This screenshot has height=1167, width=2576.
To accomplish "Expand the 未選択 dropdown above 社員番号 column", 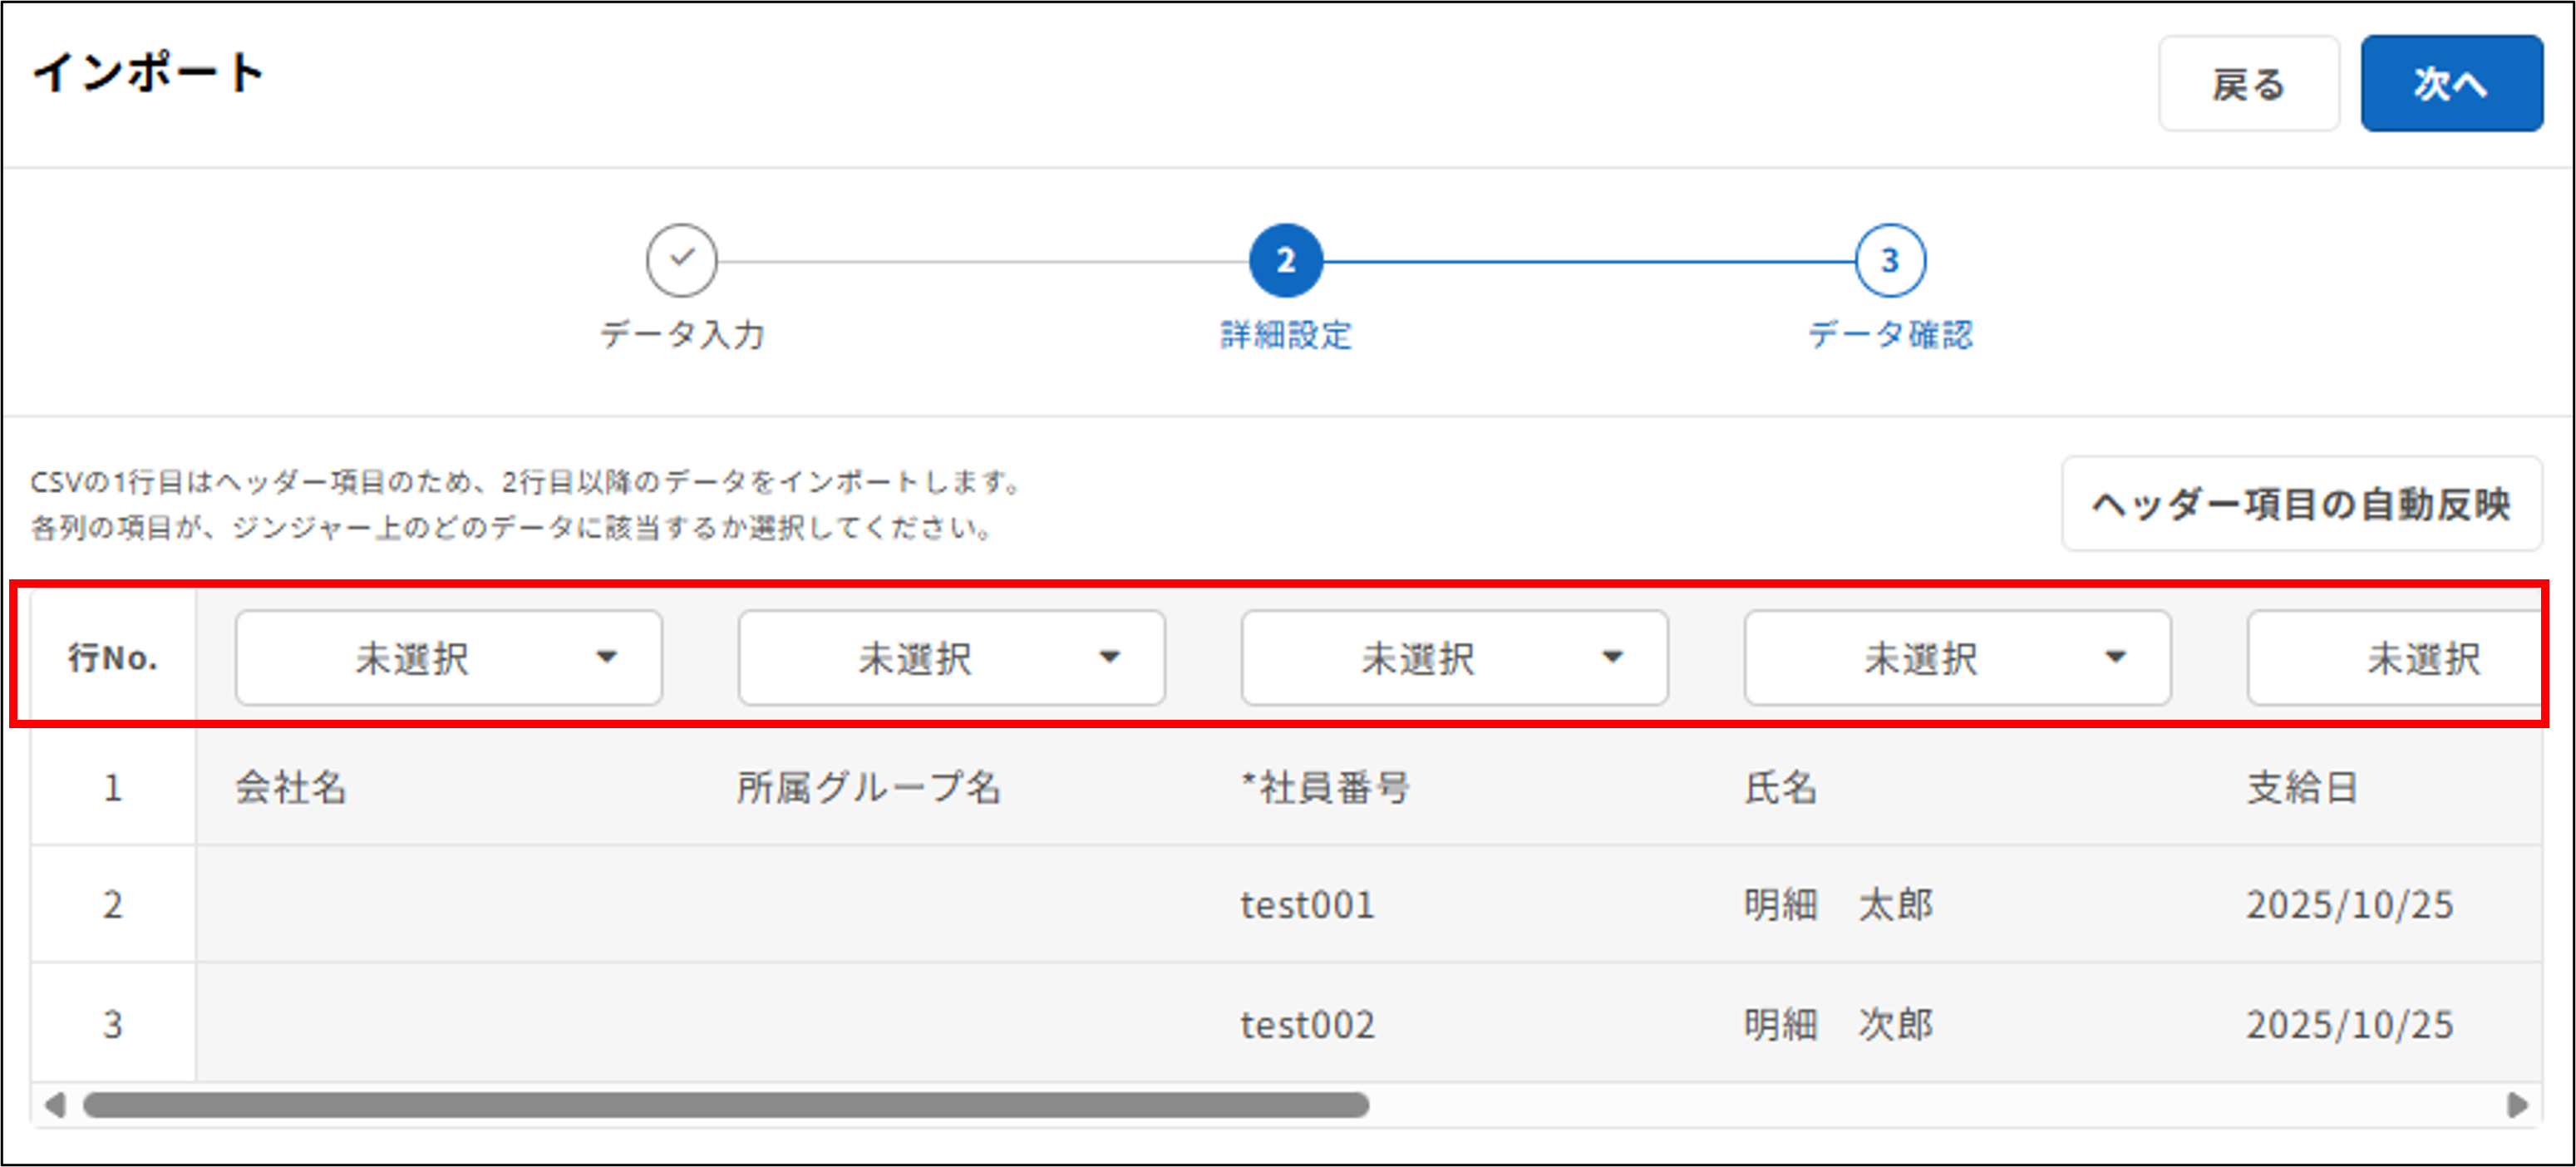I will [x=1453, y=657].
